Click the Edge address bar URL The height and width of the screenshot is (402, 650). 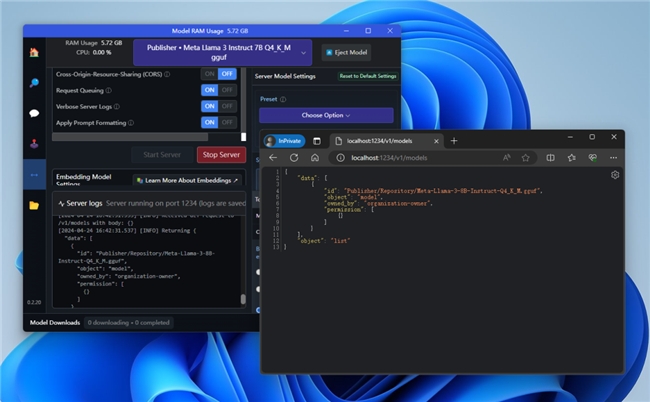click(389, 157)
